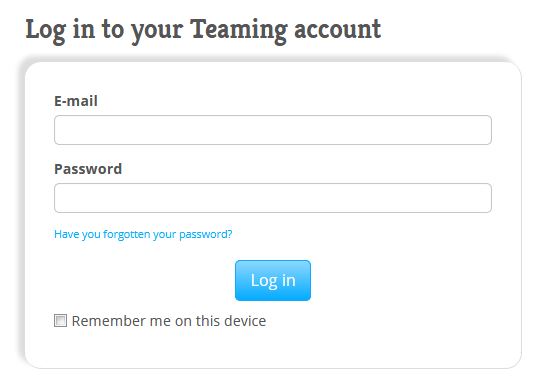
Task: Click the 'Log in' text on the blue button
Action: point(273,281)
